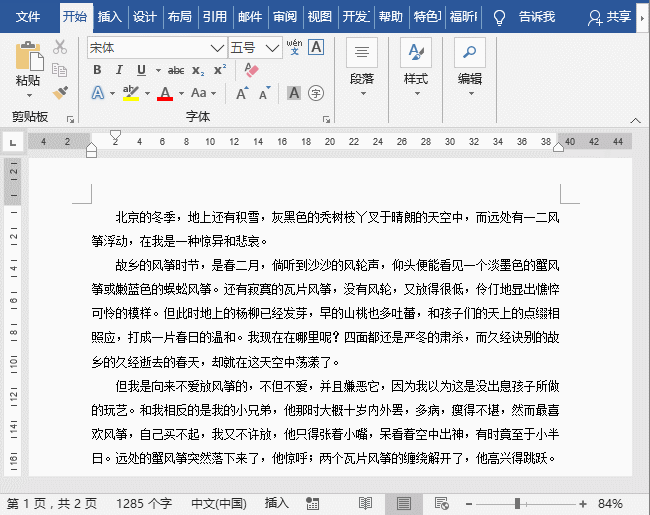The image size is (650, 515).
Task: Open the font size dropdown
Action: (272, 48)
